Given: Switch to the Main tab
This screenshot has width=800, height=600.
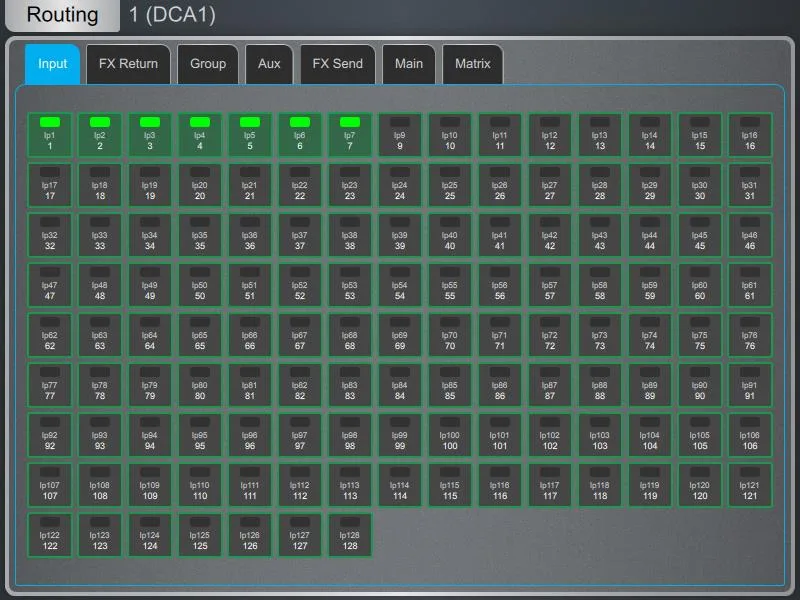Looking at the screenshot, I should [x=409, y=64].
